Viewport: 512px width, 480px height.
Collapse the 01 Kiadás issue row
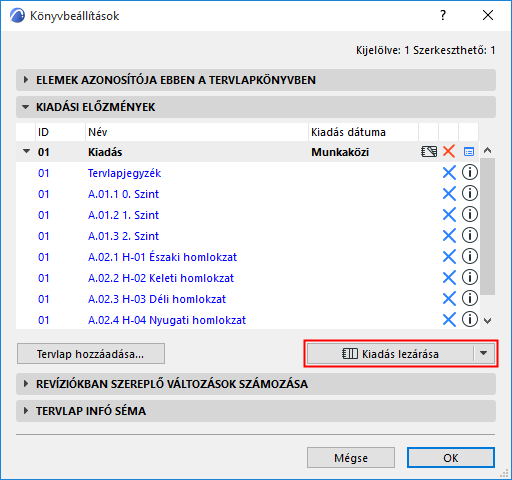(x=26, y=152)
